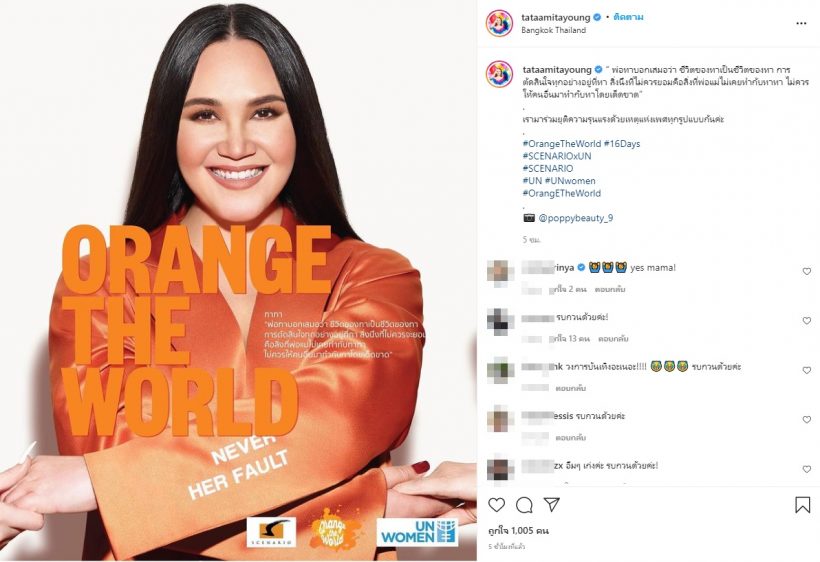
Task: Open comment bubble icon below post
Action: coord(524,504)
